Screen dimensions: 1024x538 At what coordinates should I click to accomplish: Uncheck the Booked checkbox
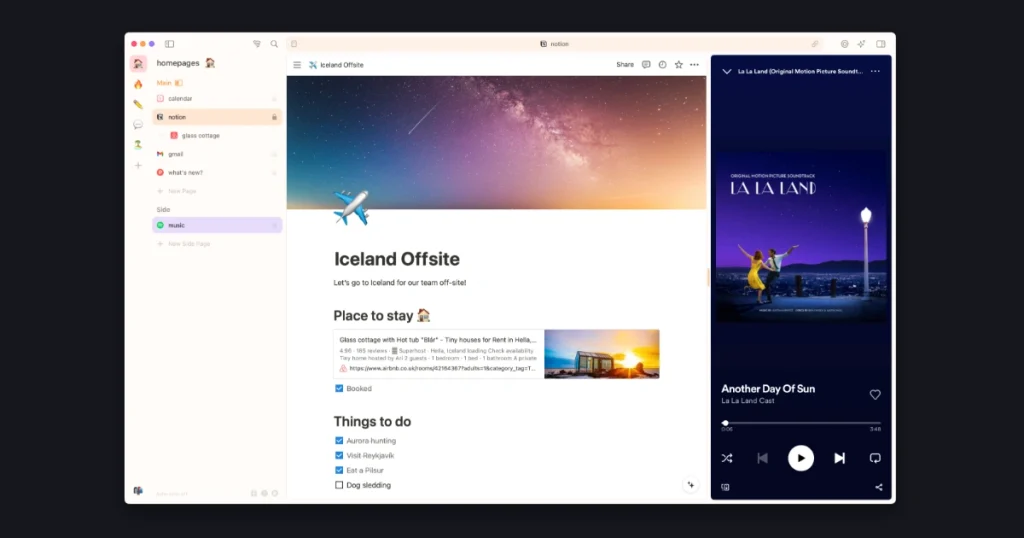pyautogui.click(x=339, y=388)
